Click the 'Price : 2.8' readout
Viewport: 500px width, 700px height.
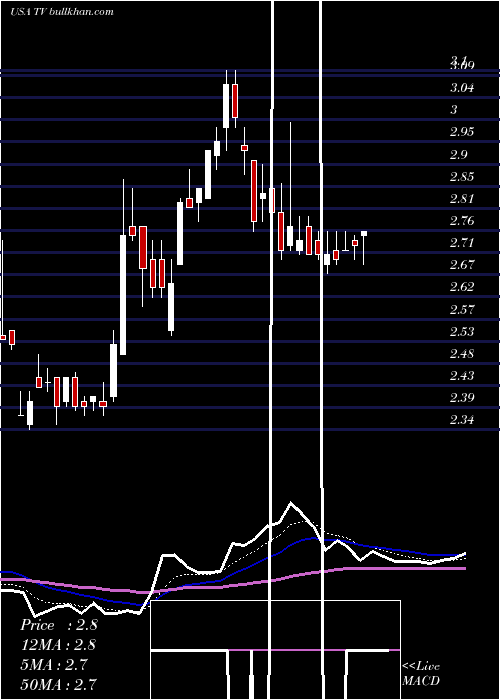tap(58, 625)
